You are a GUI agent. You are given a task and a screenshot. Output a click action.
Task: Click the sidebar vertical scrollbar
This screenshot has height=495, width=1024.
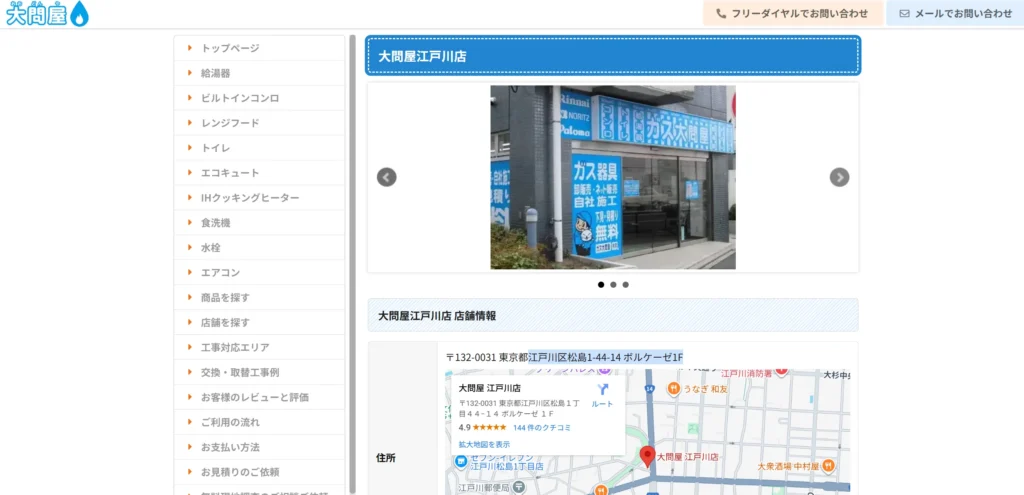pos(352,260)
